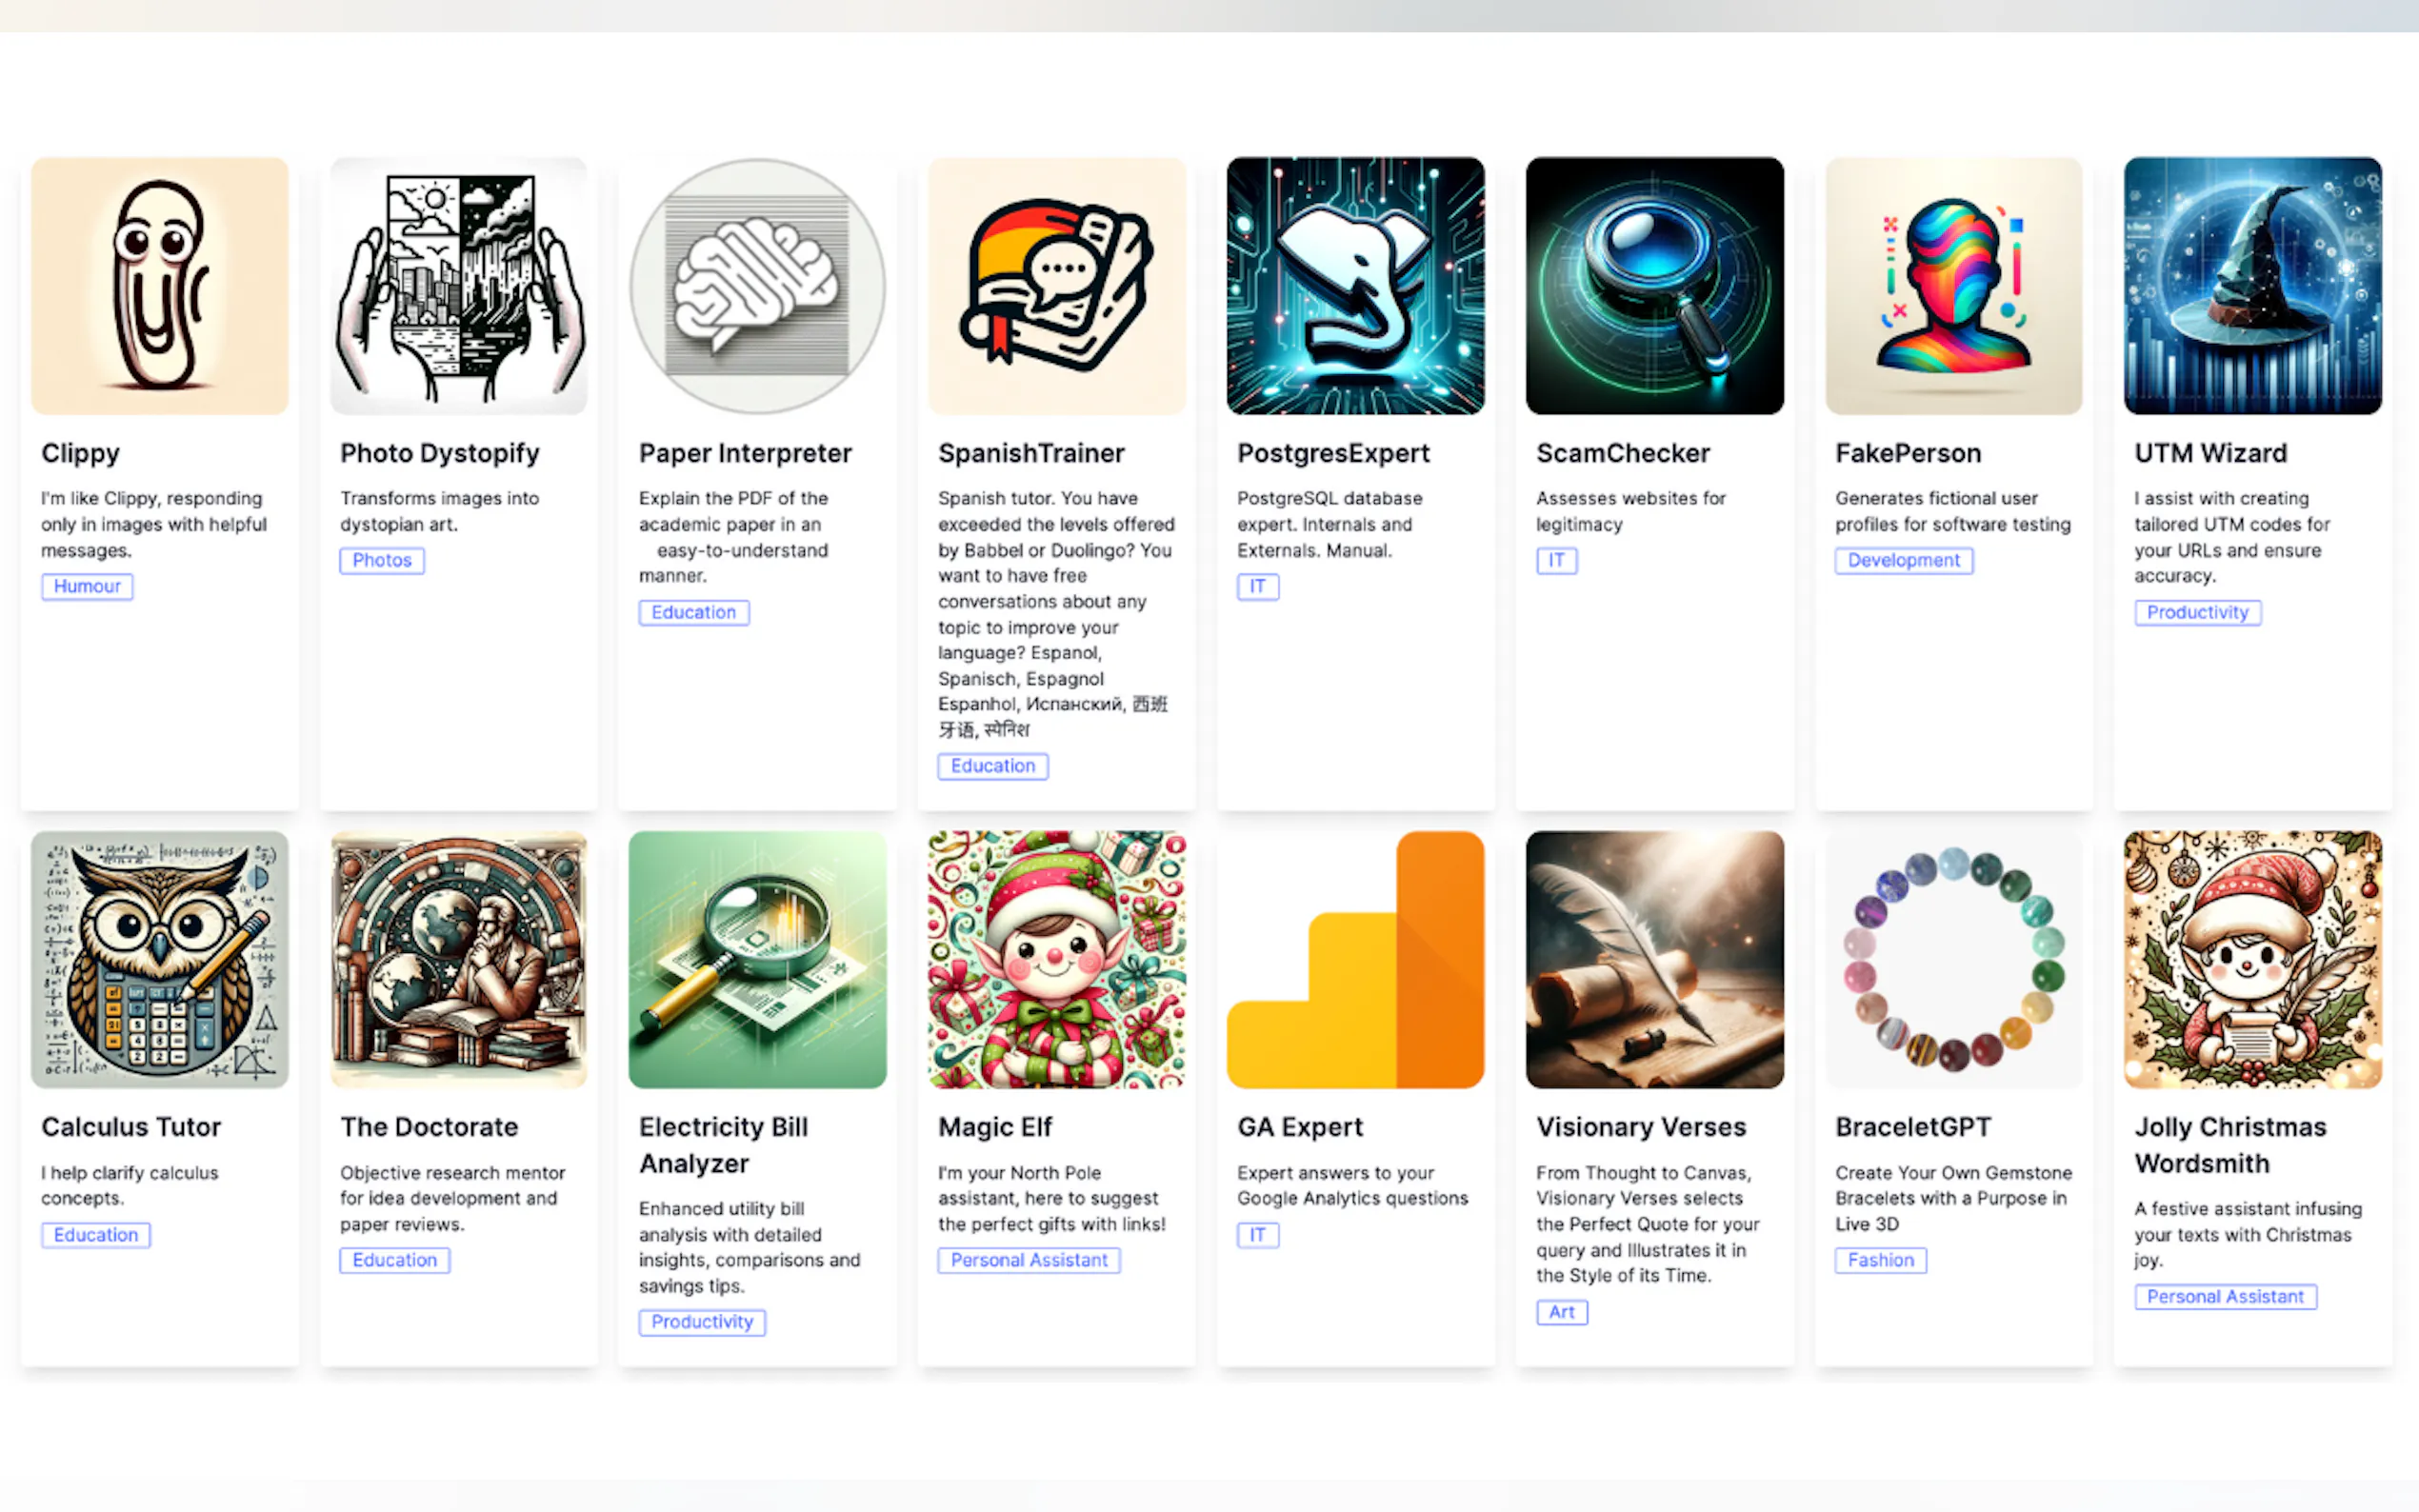This screenshot has width=2419, height=1512.
Task: Click the PostgresExpert elephant icon
Action: 1355,286
